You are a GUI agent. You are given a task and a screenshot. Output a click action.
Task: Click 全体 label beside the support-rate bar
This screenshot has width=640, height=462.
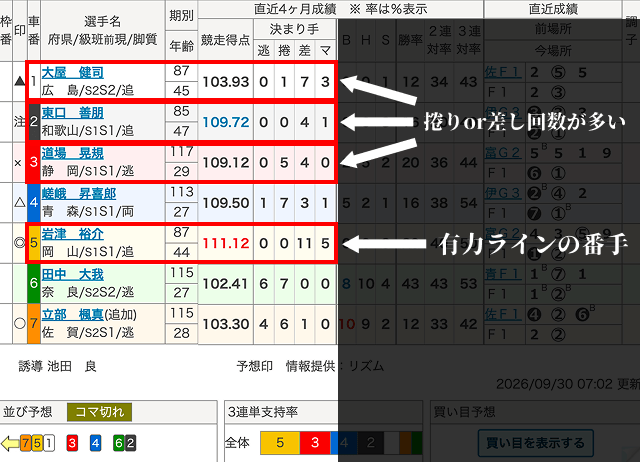(x=237, y=443)
